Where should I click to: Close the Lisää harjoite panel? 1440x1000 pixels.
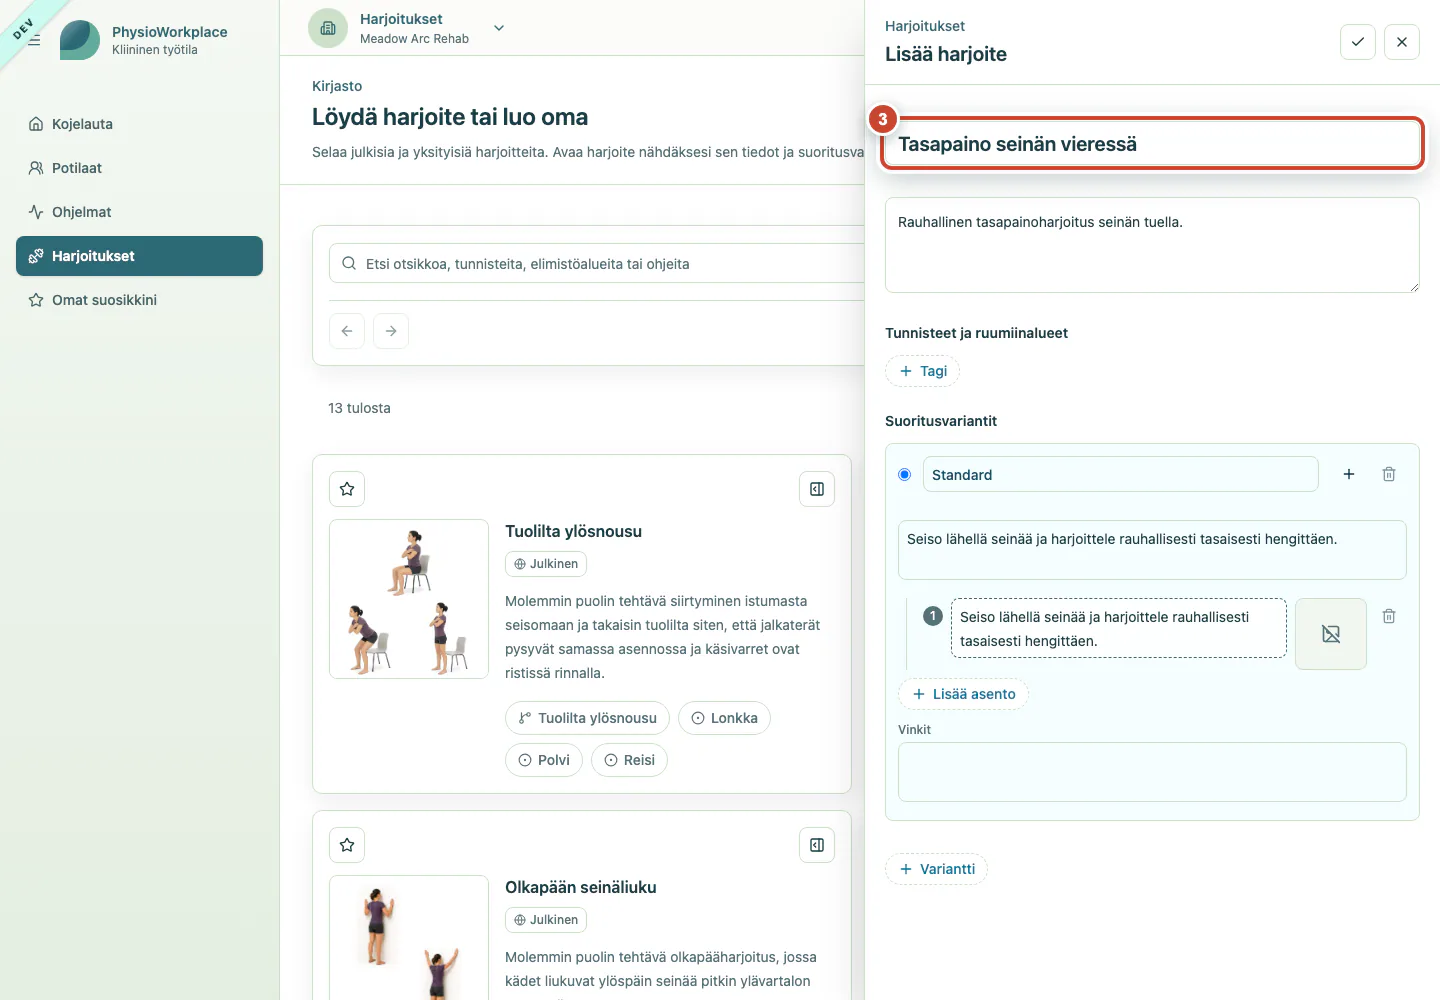(x=1402, y=42)
